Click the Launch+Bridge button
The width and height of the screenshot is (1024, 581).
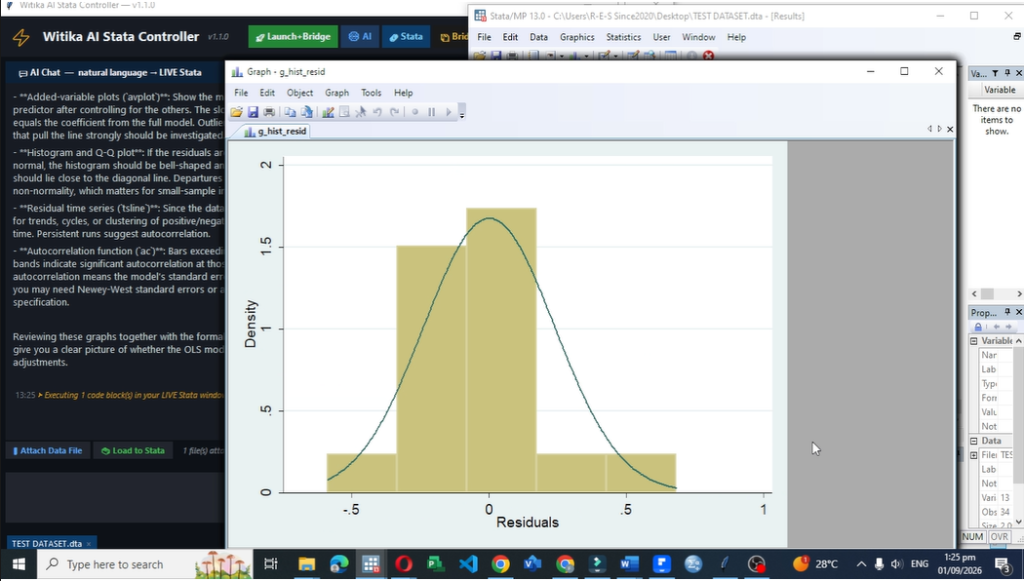point(293,37)
